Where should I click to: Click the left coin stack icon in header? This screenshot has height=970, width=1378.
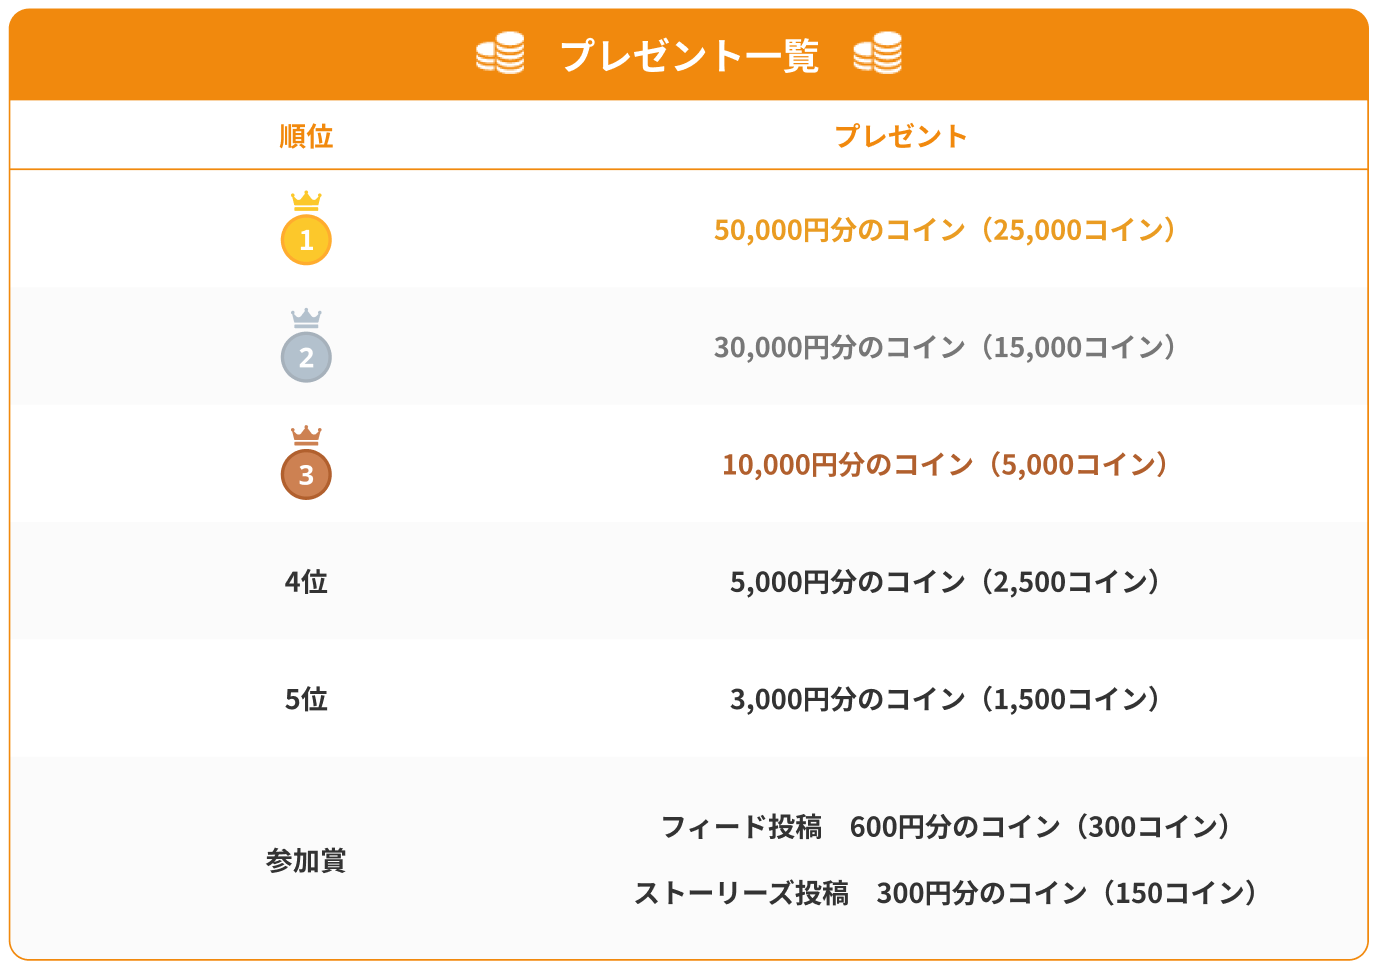pyautogui.click(x=500, y=54)
